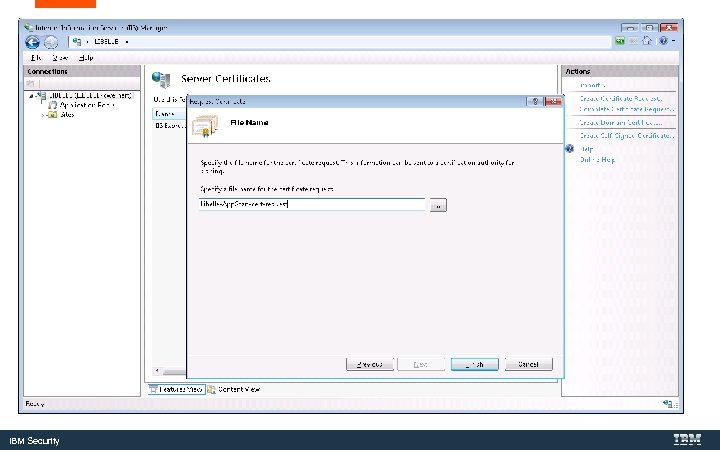
Task: Expand the Sites node
Action: pos(43,115)
